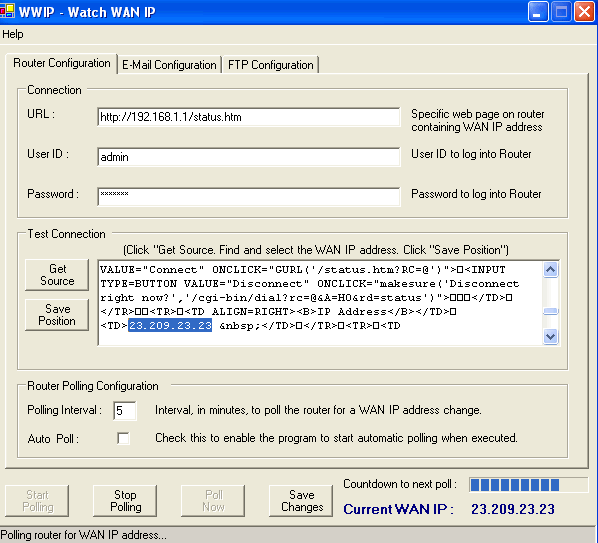Focus the Password input field
598x543 pixels.
(249, 197)
